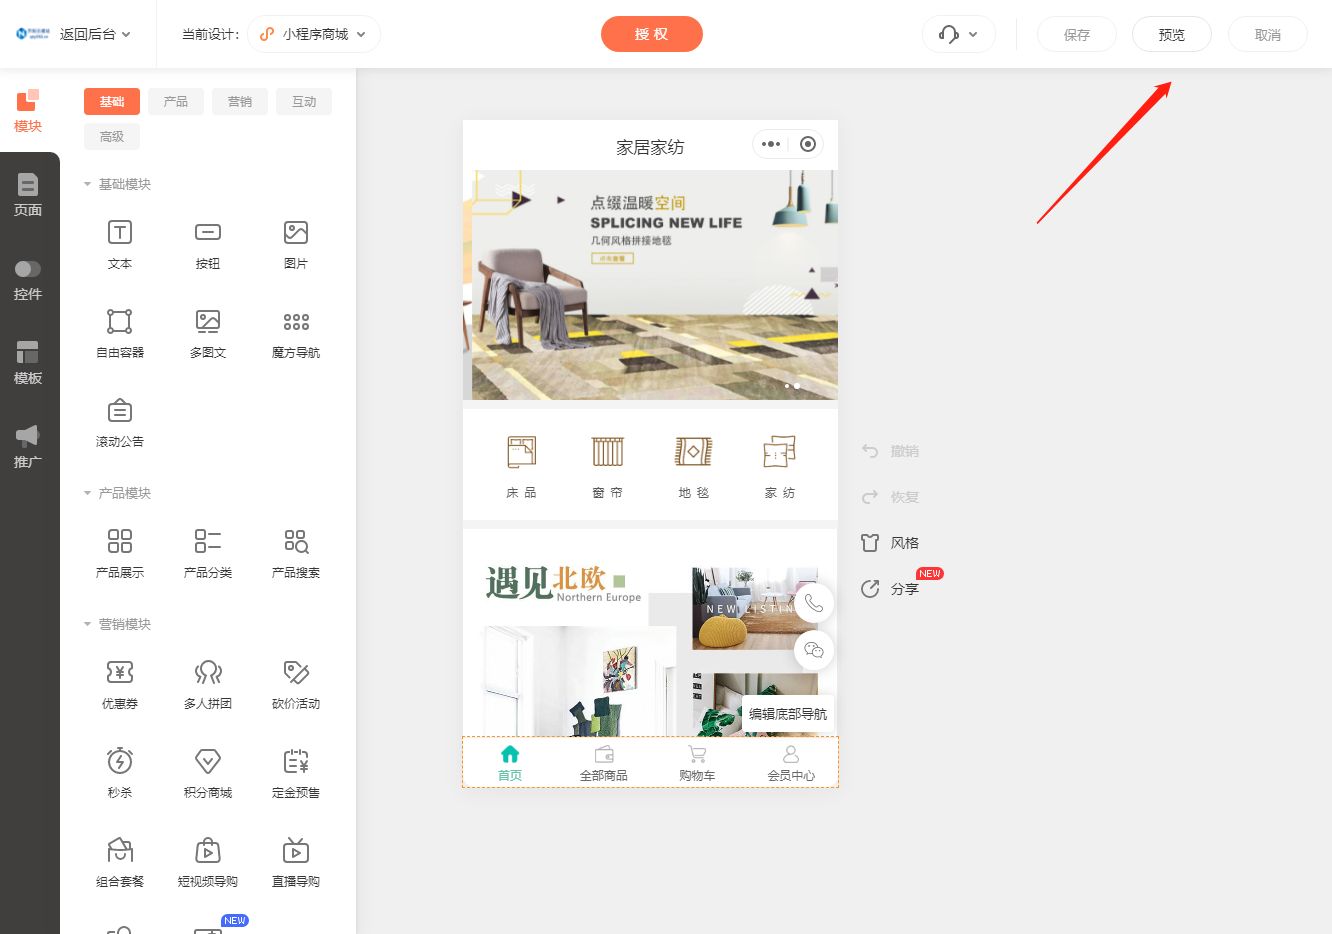Open the 推广 panel in the left sidebar
The image size is (1332, 934).
pyautogui.click(x=28, y=444)
